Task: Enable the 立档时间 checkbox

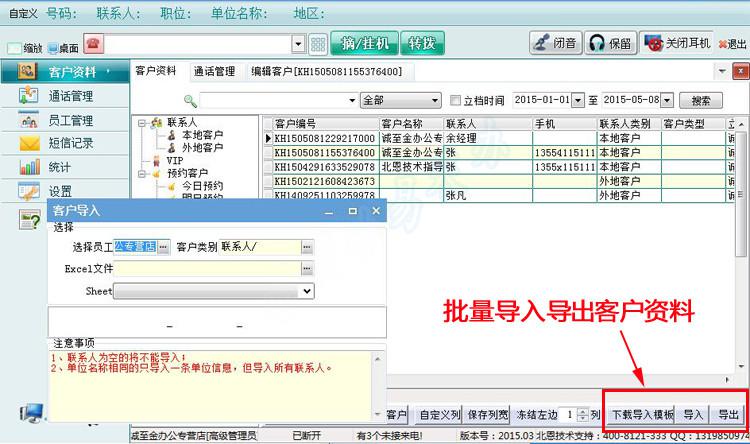Action: tap(456, 101)
